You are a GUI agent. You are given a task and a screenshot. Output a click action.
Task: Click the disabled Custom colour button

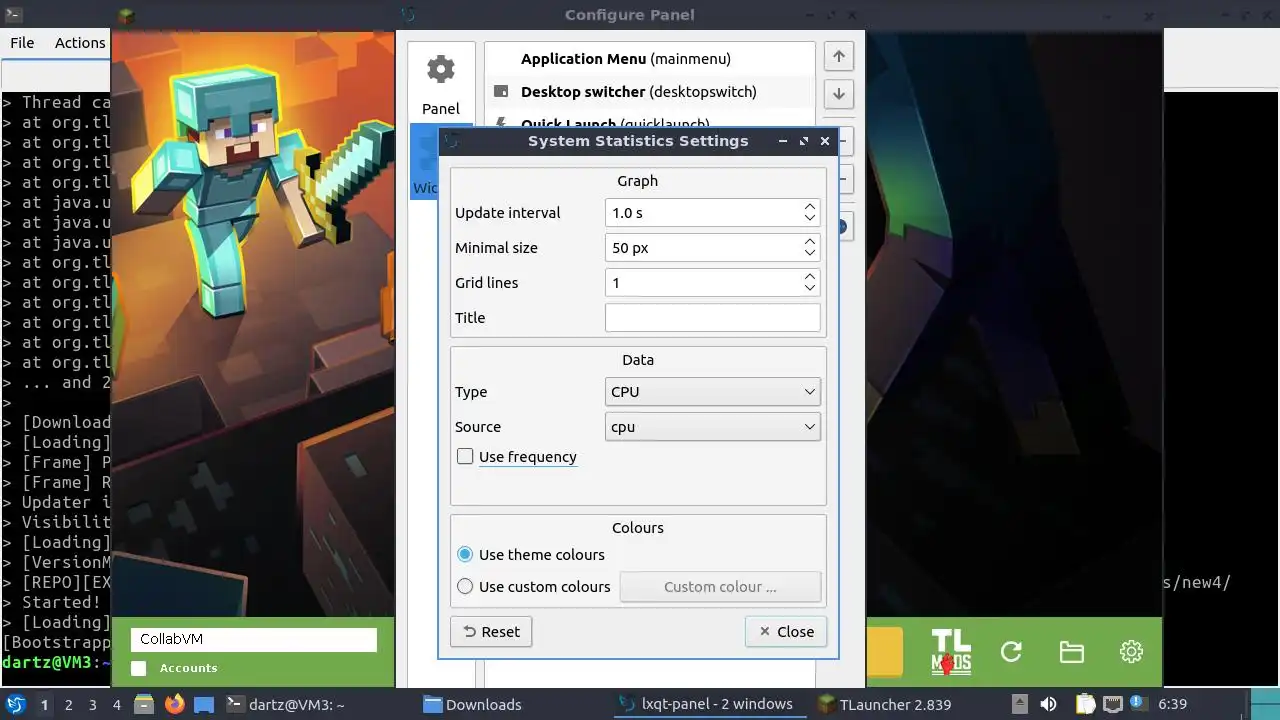(720, 587)
